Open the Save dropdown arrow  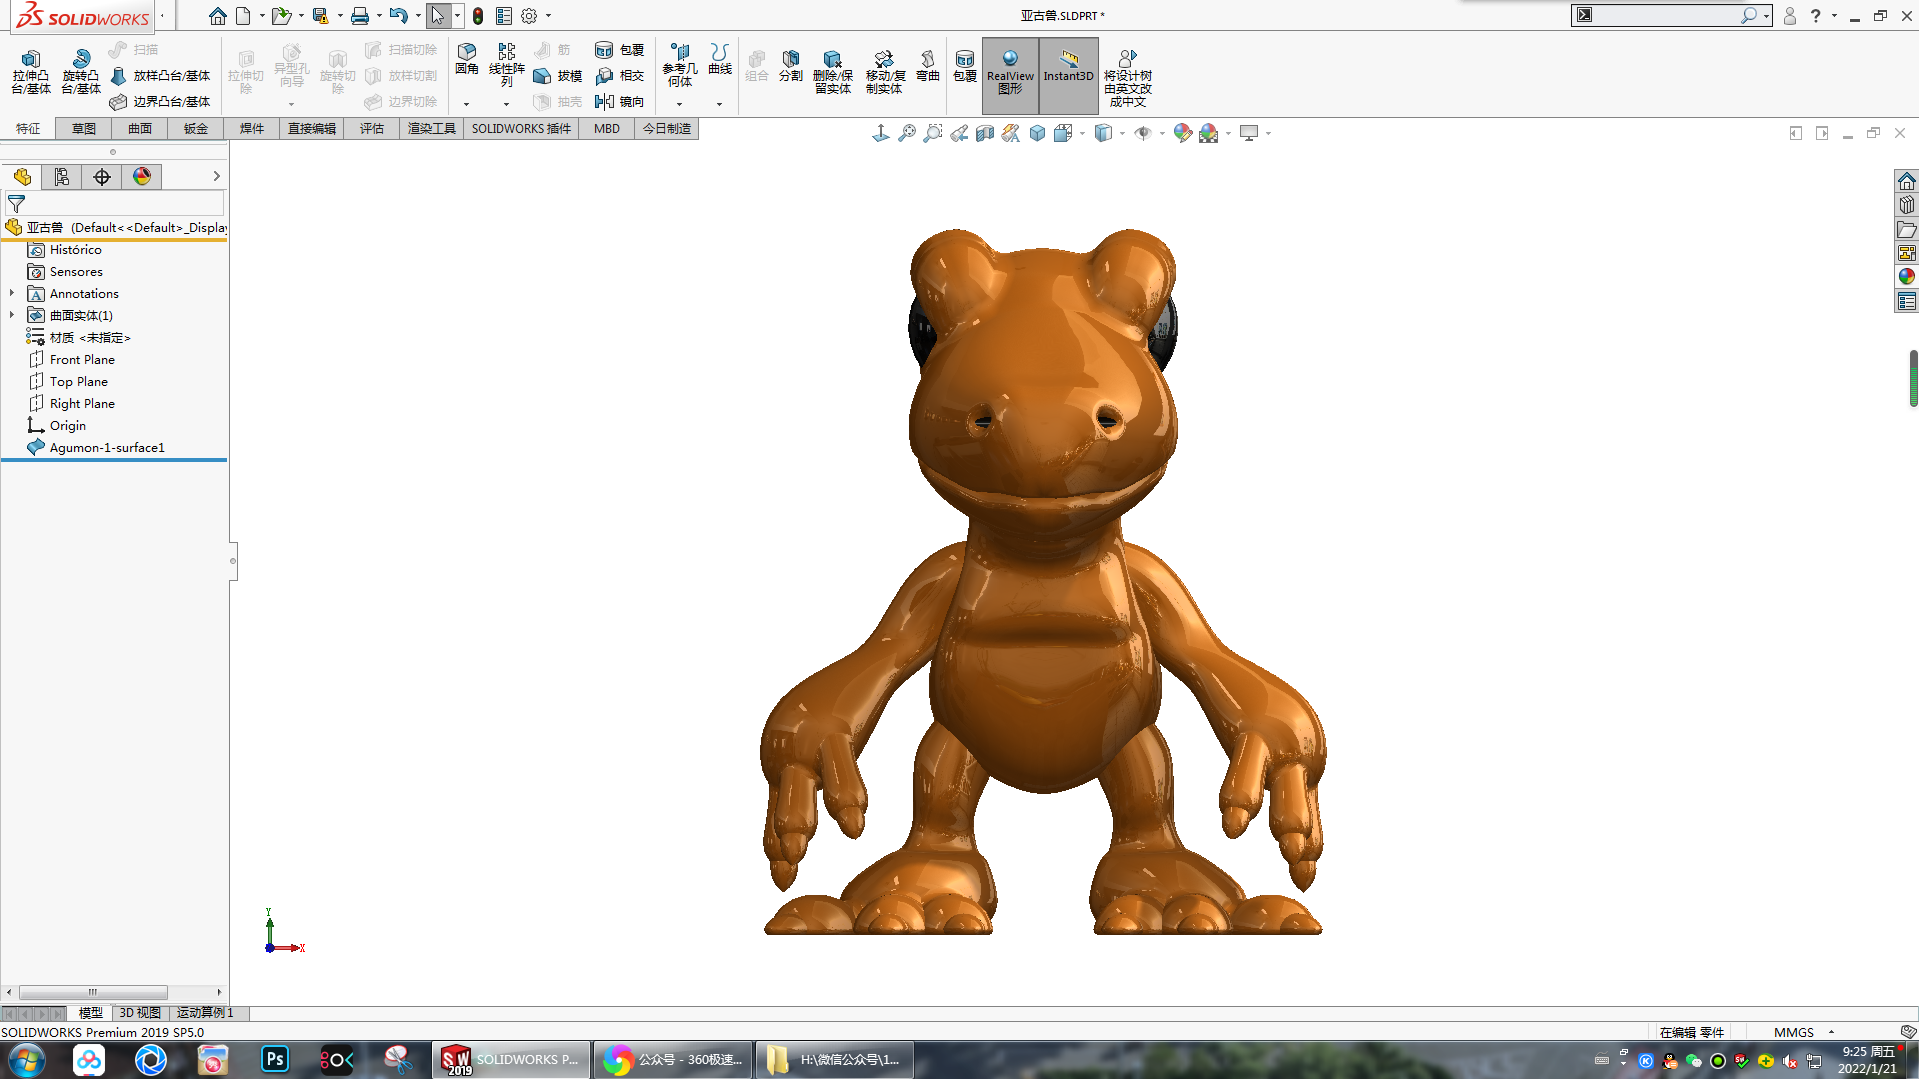tap(339, 16)
